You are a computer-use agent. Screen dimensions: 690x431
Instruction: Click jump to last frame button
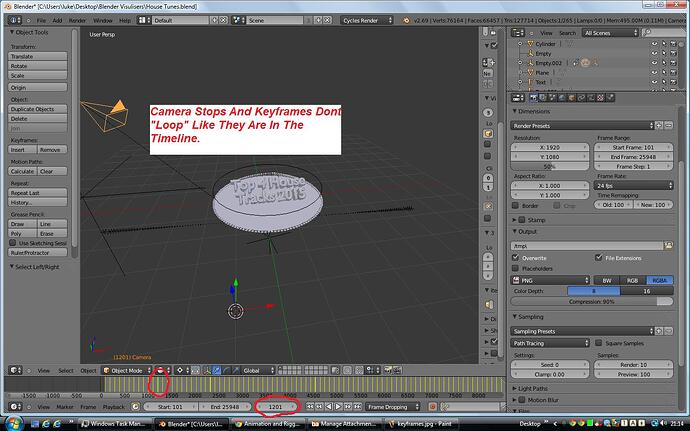click(357, 407)
